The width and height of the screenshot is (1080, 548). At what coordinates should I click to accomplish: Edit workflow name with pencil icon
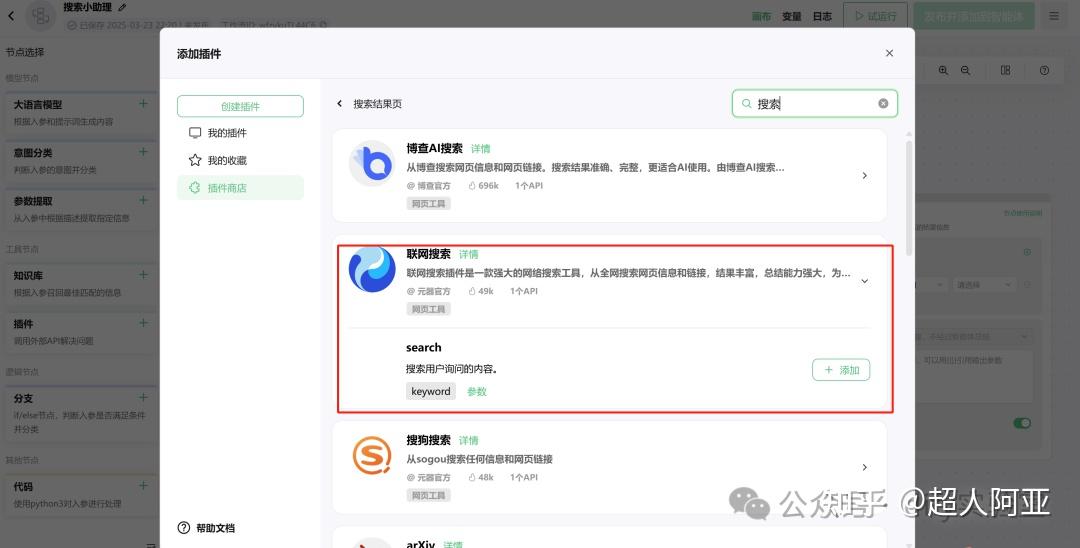point(123,8)
